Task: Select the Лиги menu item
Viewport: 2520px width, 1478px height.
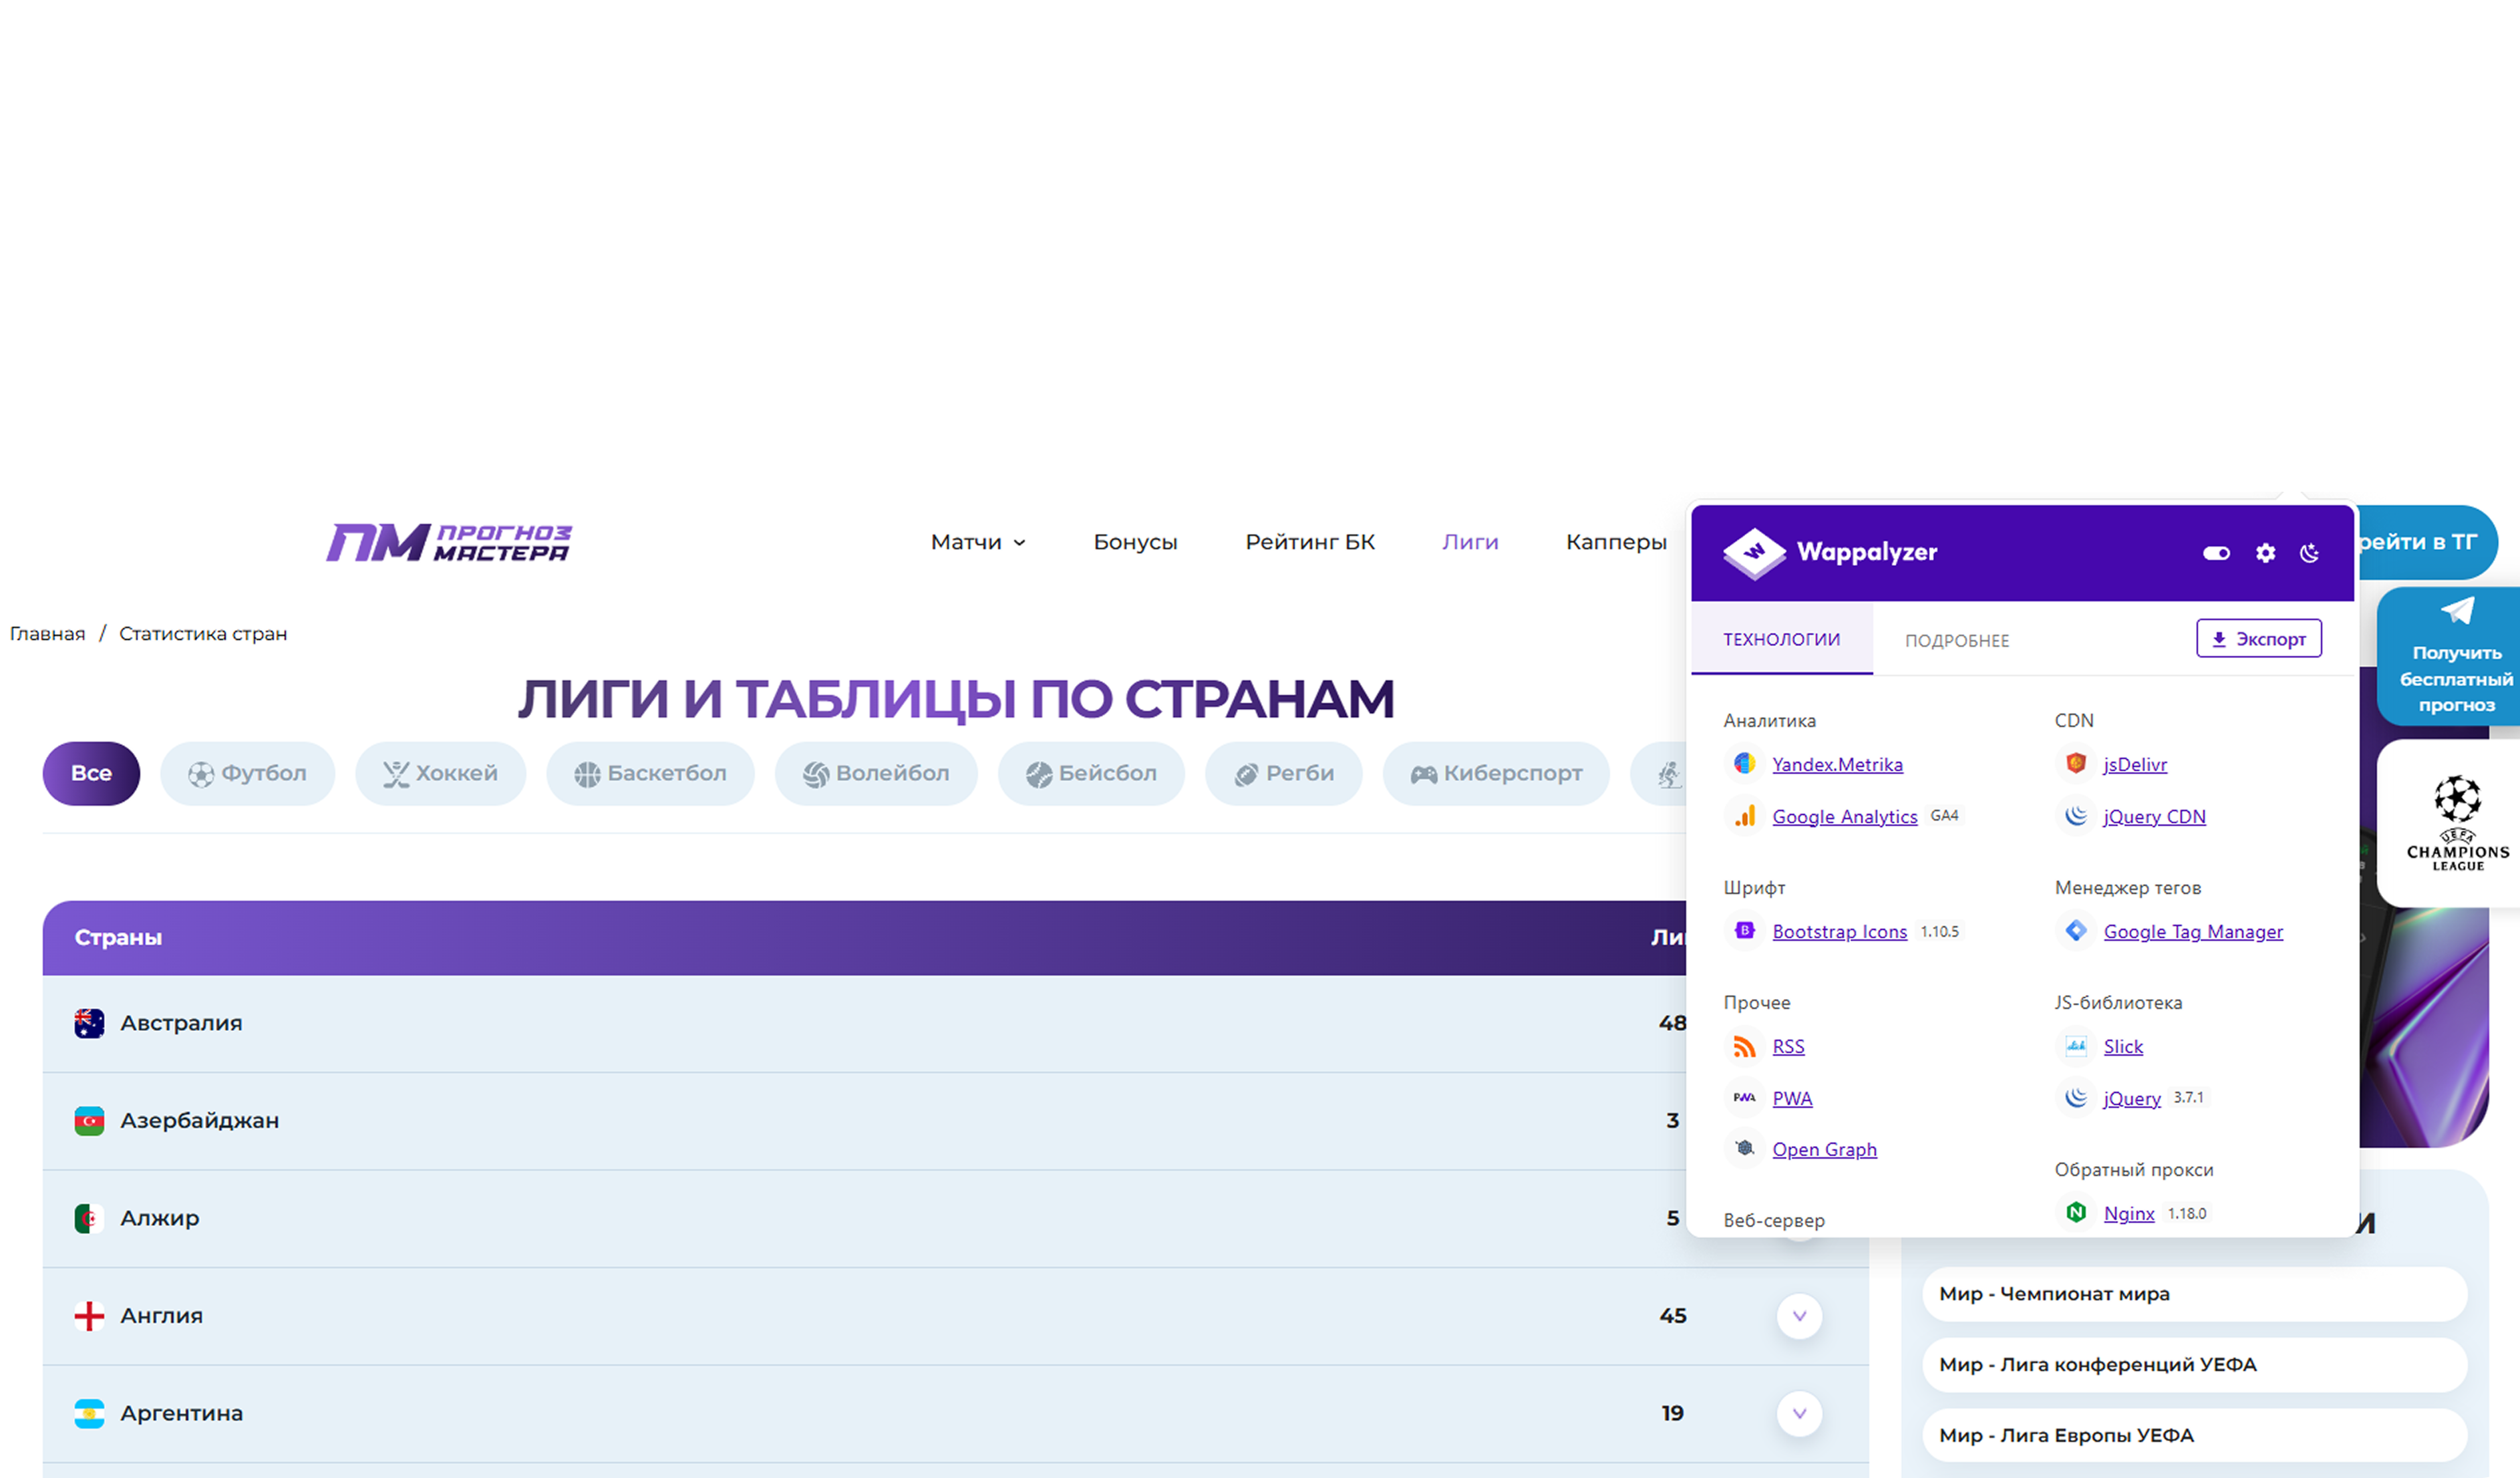Action: pos(1469,542)
